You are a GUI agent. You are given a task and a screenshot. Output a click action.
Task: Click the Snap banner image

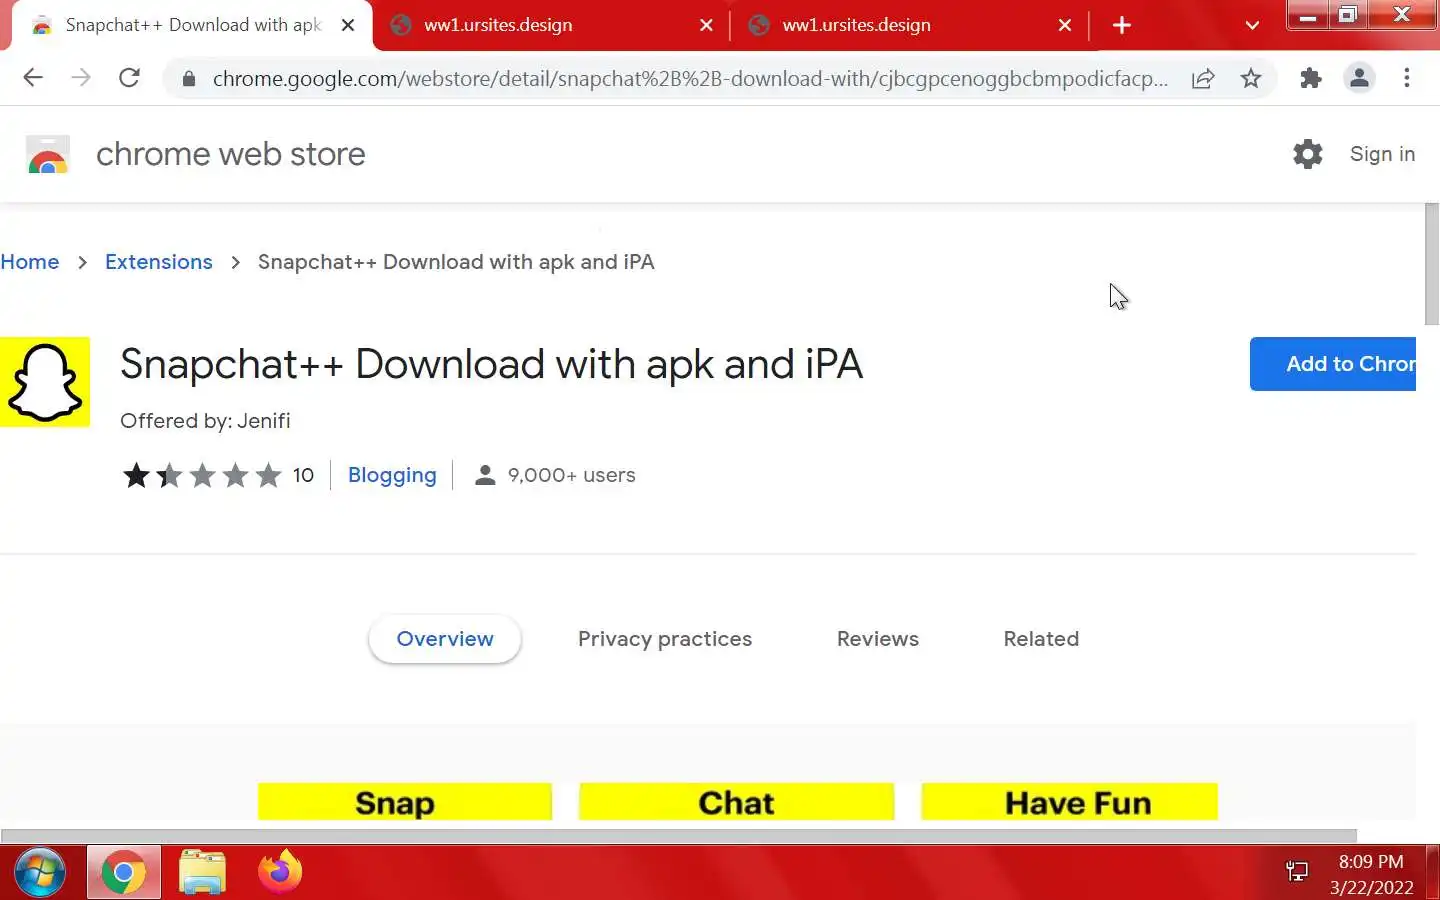point(405,802)
